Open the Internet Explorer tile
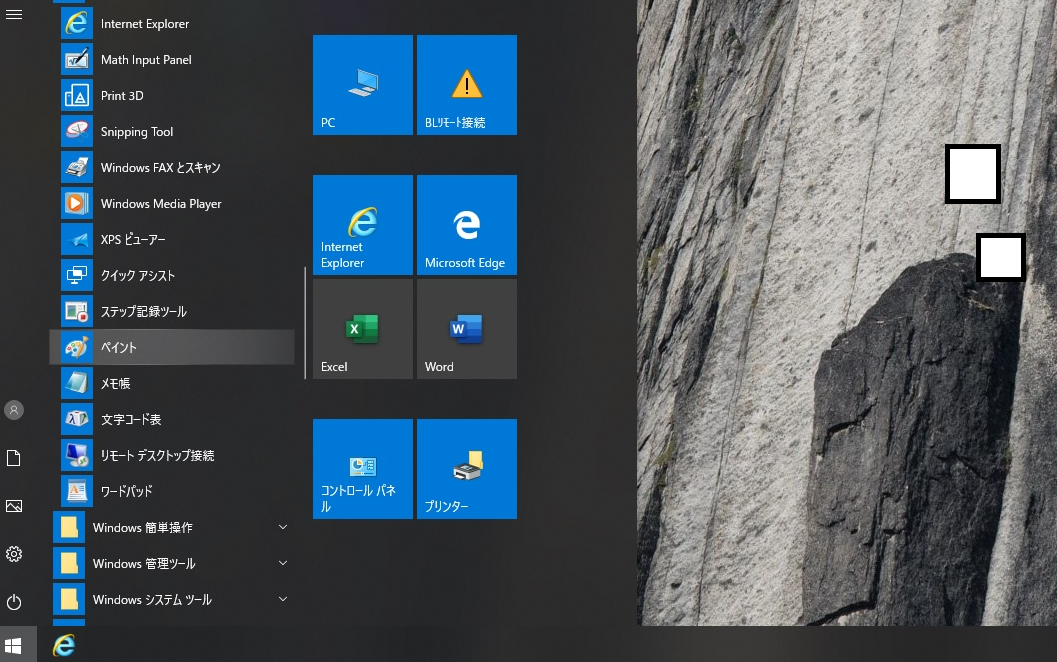The height and width of the screenshot is (662, 1057). (x=363, y=225)
